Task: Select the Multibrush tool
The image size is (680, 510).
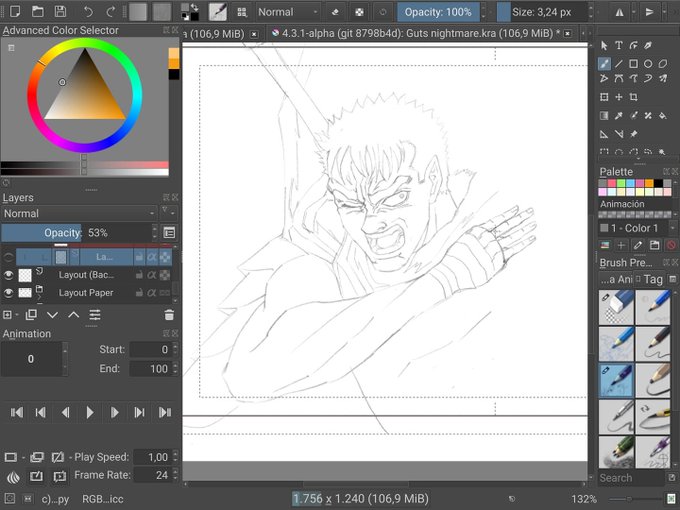Action: 663,78
